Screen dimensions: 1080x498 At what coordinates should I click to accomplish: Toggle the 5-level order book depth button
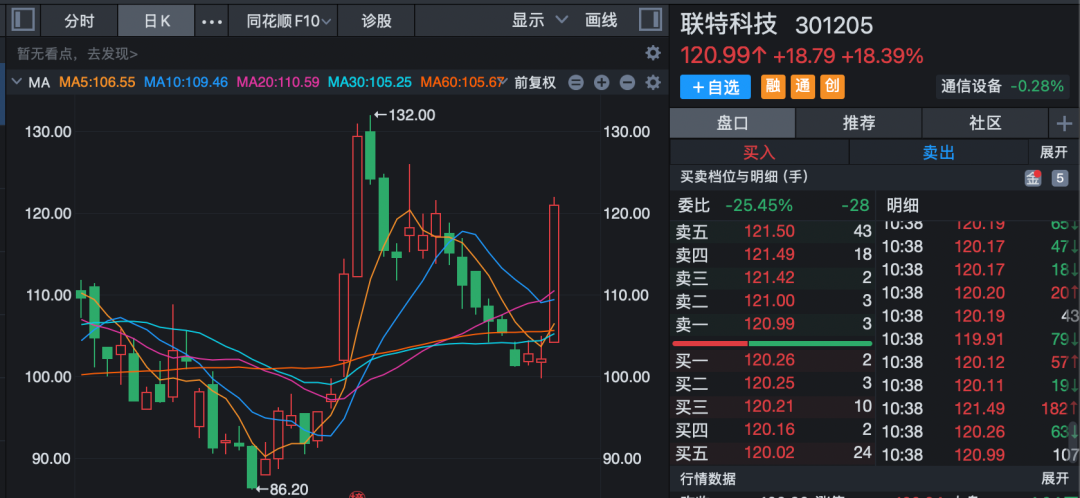tap(1060, 178)
